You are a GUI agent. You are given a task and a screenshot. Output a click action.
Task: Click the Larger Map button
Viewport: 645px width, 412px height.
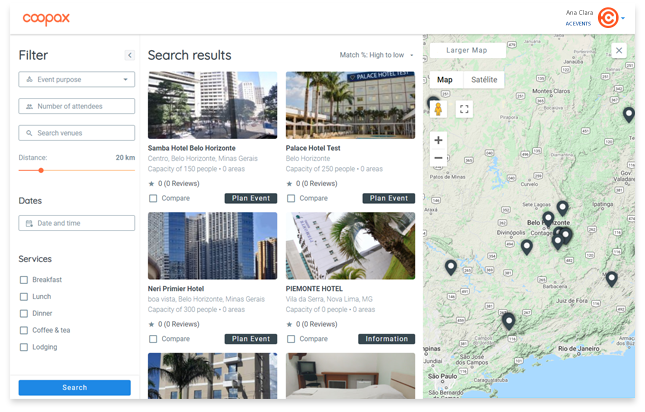(467, 50)
